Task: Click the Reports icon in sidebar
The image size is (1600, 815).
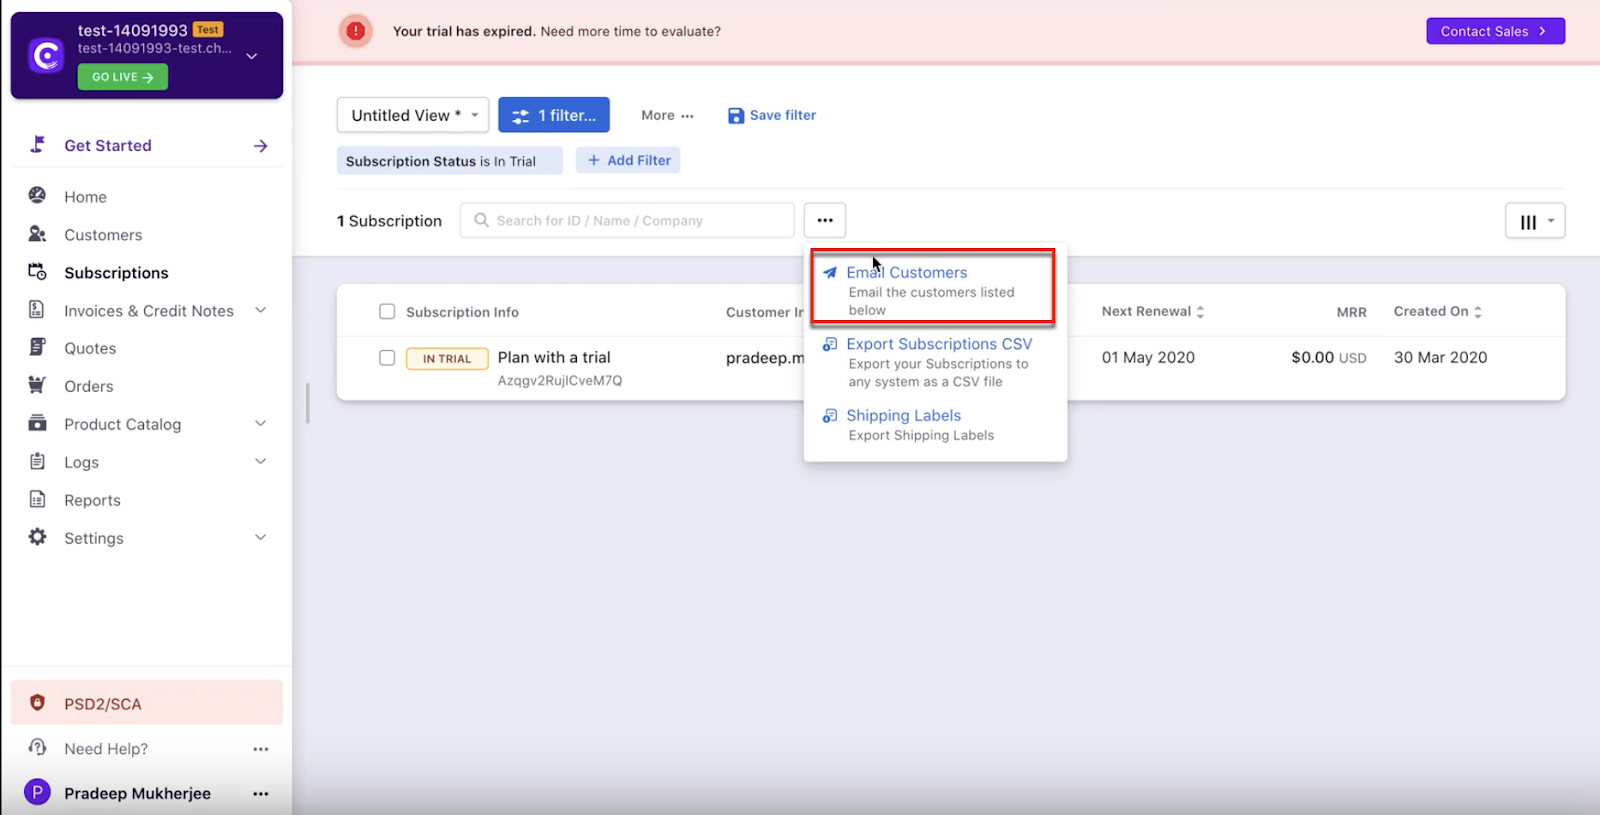Action: click(x=37, y=499)
